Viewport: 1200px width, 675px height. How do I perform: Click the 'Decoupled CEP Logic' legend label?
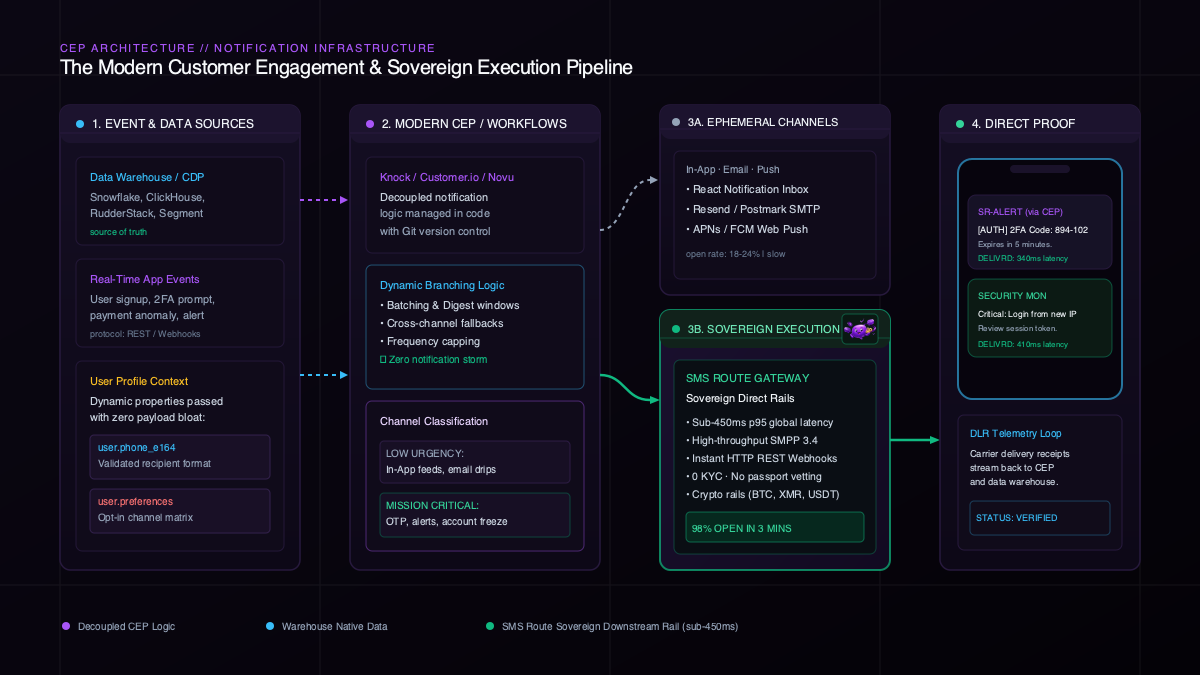[x=127, y=626]
